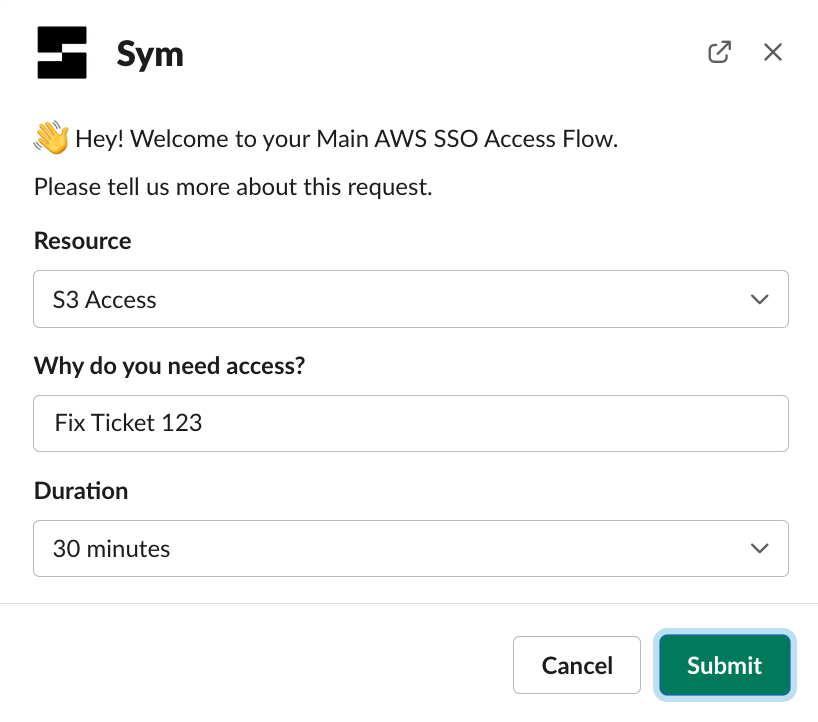Screen dimensions: 818x722
Task: Click the Resource field label
Action: click(82, 241)
